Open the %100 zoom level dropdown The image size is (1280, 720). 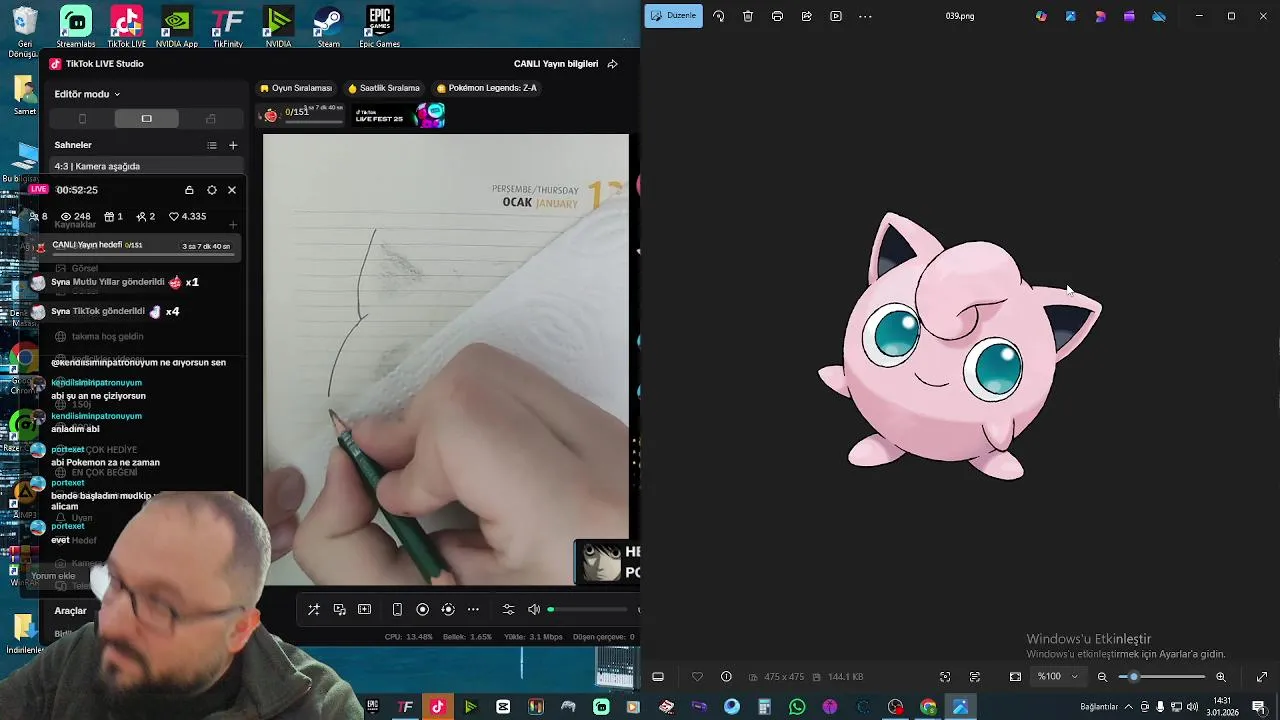click(1058, 677)
